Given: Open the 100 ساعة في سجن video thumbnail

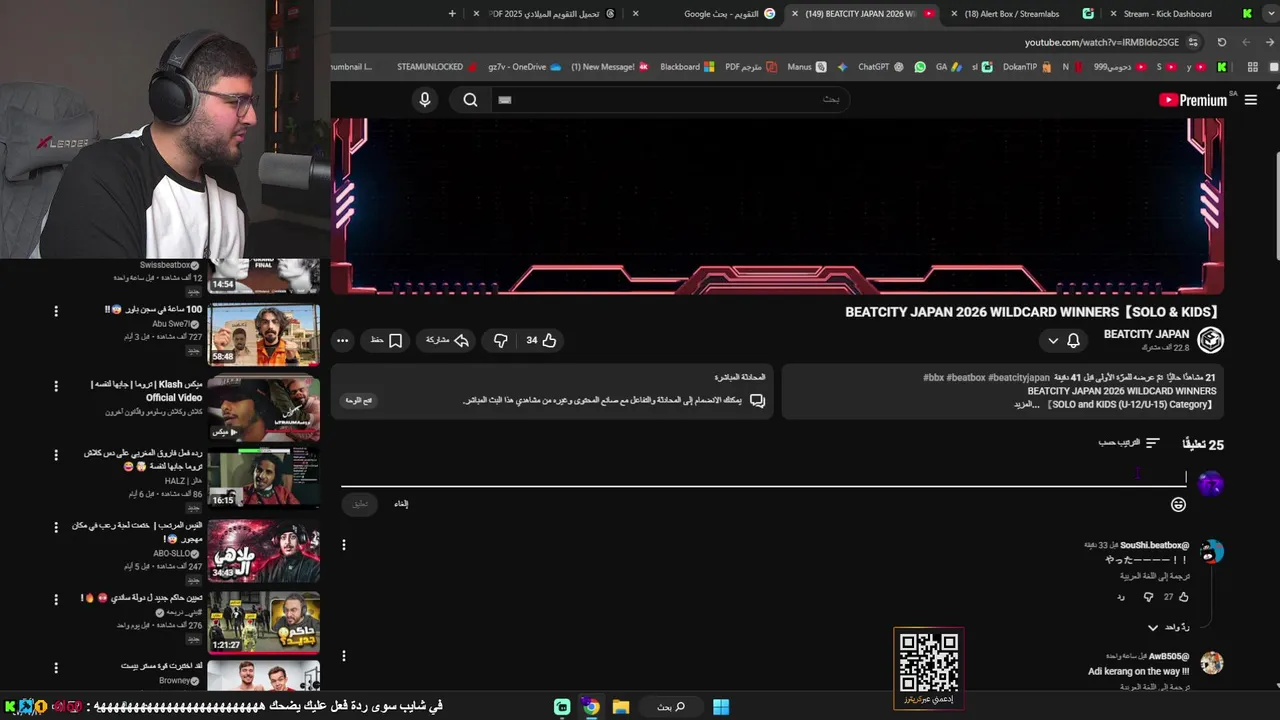Looking at the screenshot, I should (x=264, y=334).
